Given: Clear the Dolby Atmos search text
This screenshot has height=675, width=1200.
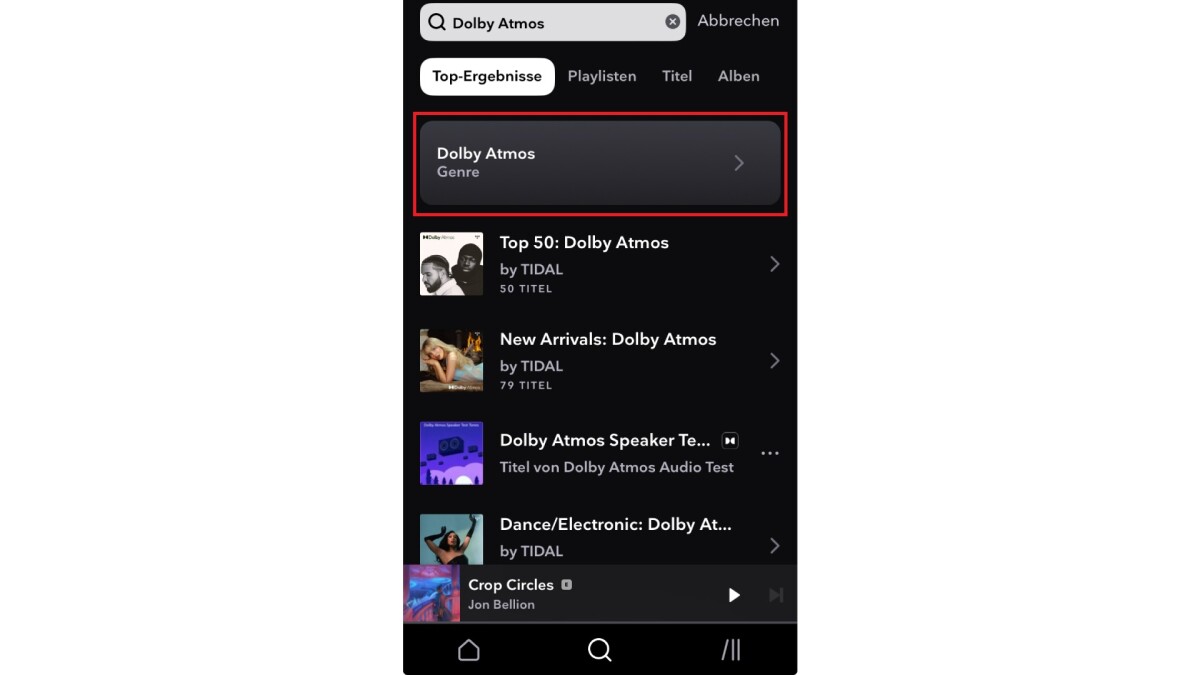Looking at the screenshot, I should point(673,22).
